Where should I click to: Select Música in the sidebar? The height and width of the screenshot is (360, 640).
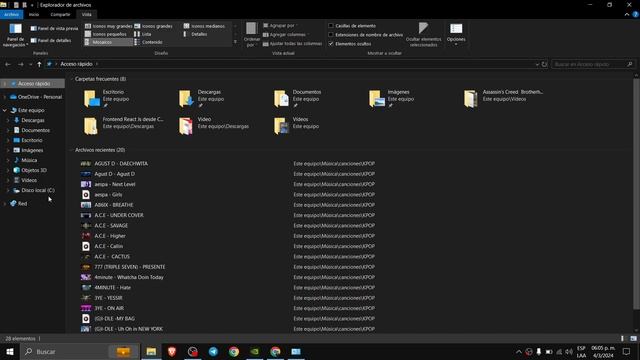click(x=29, y=160)
